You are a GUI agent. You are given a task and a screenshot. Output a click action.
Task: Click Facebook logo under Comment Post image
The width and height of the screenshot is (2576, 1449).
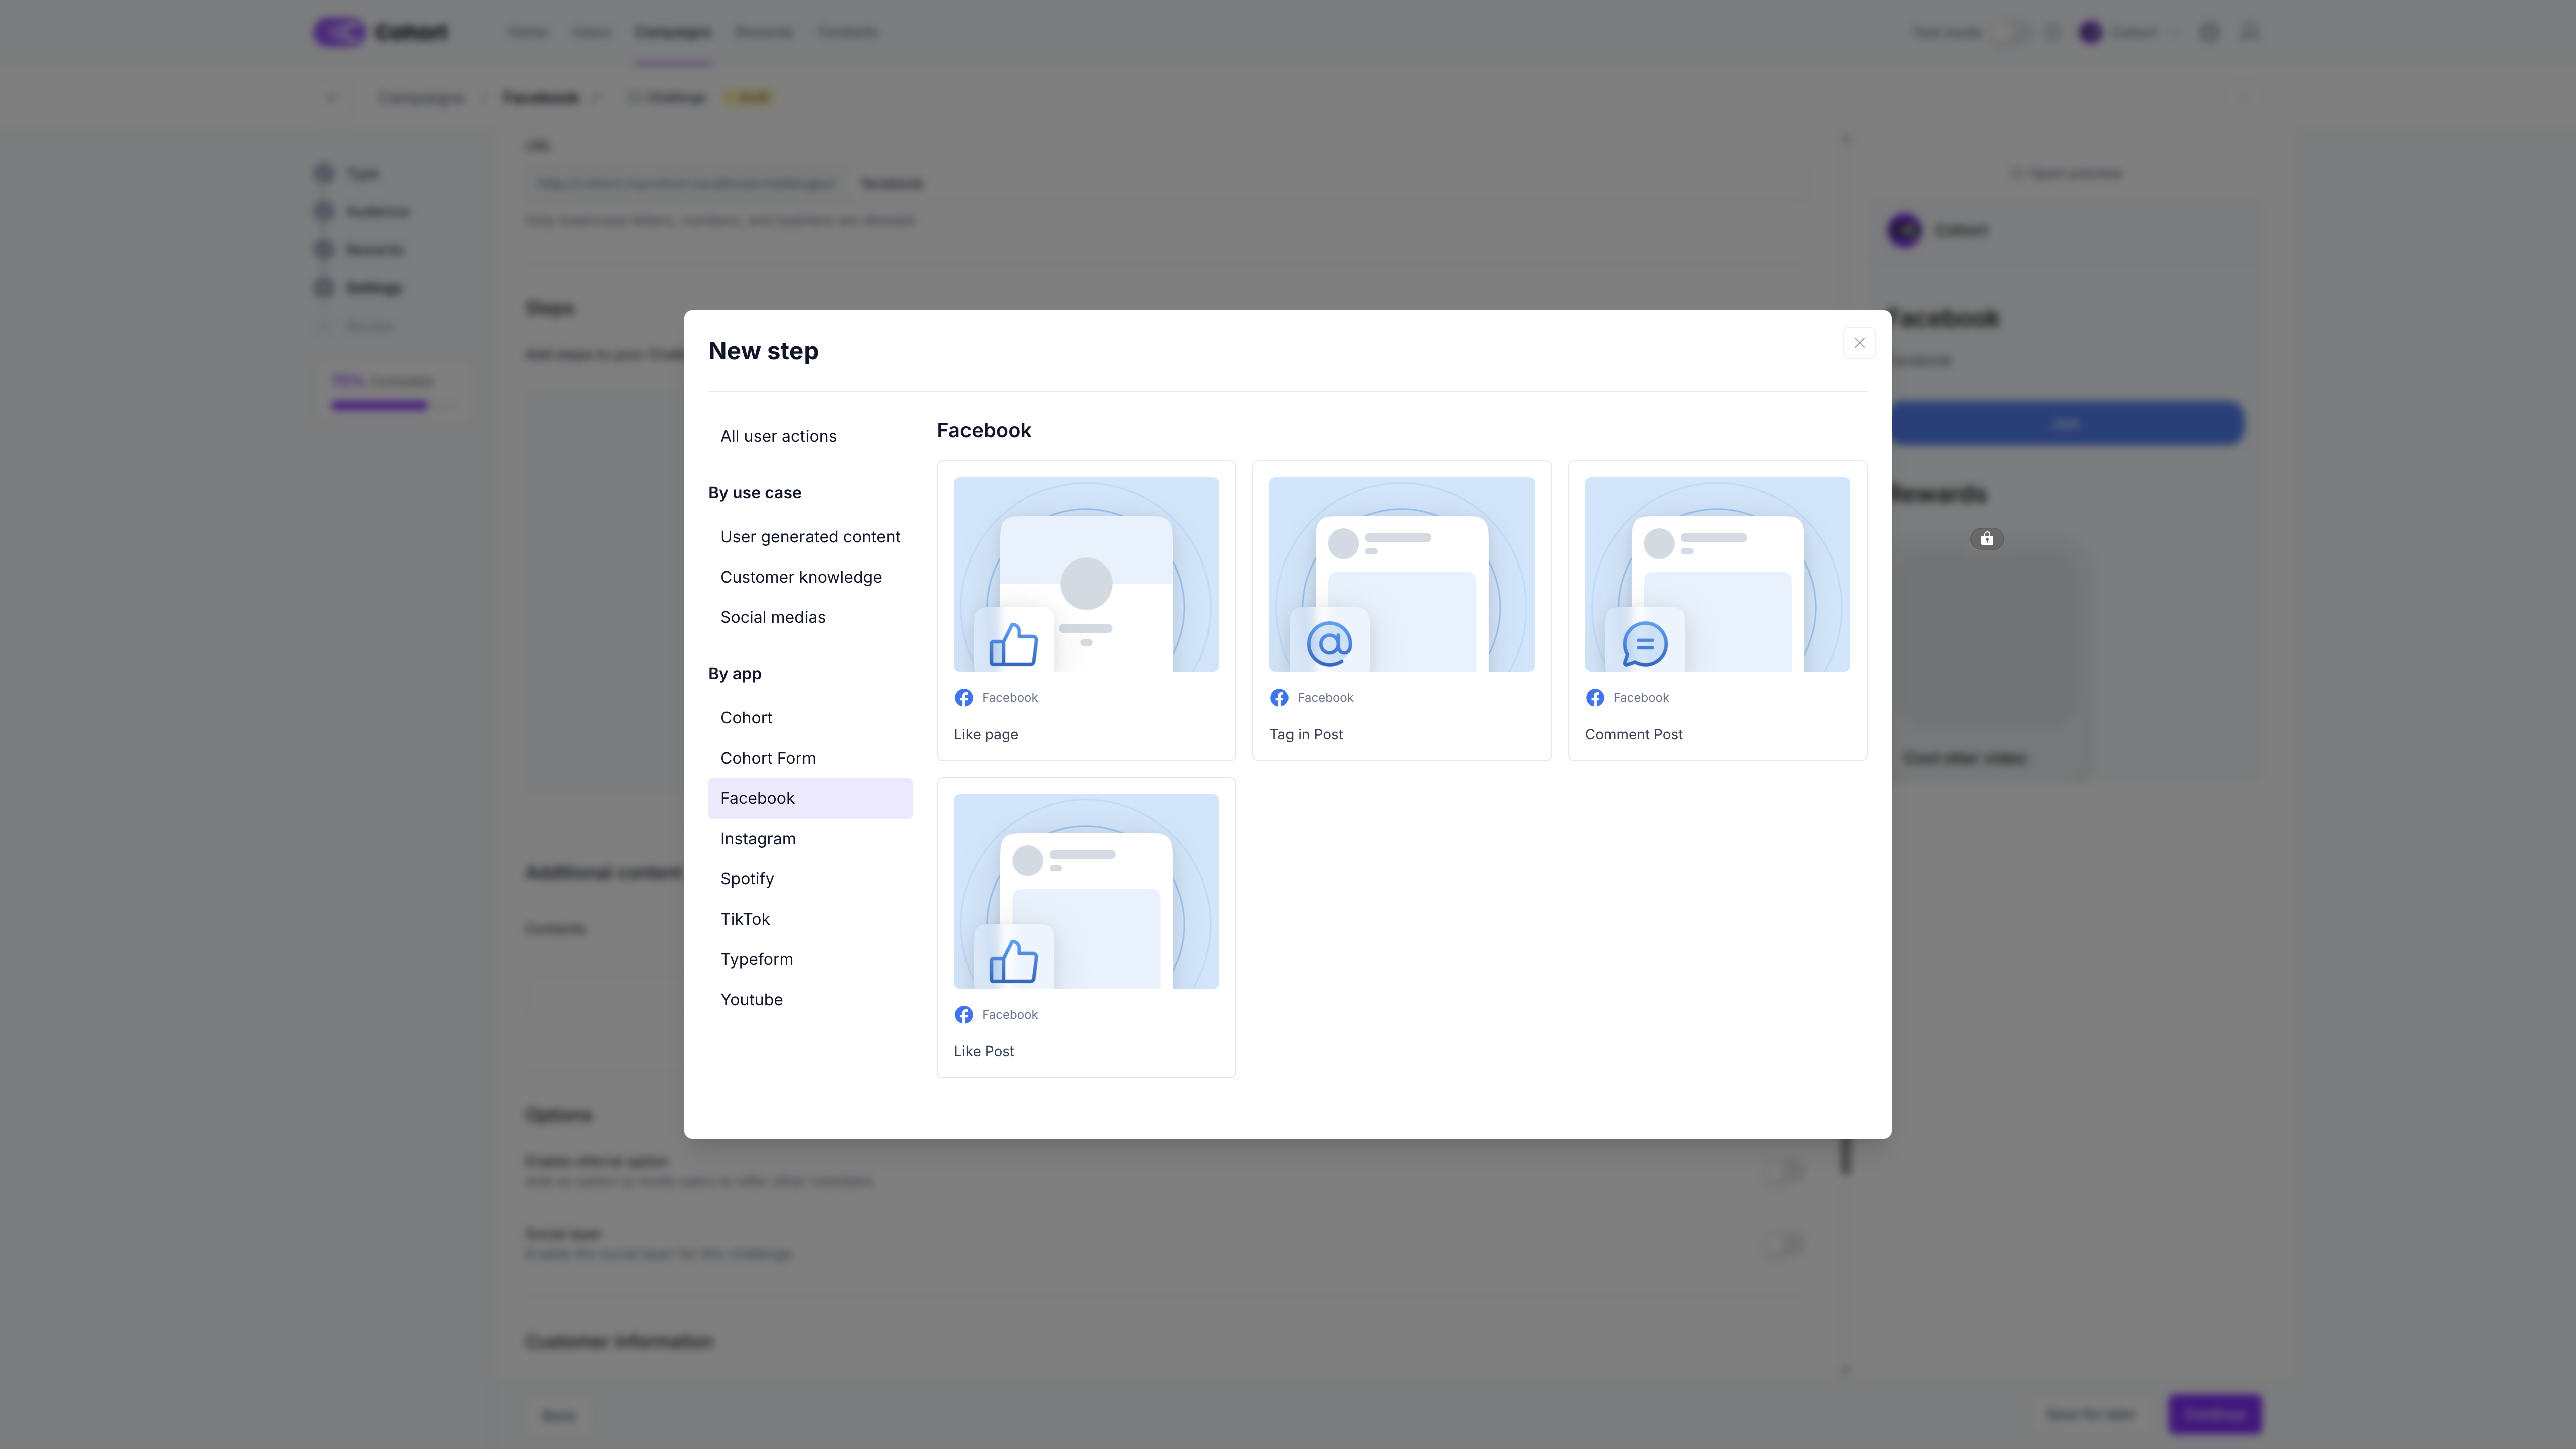[1595, 698]
